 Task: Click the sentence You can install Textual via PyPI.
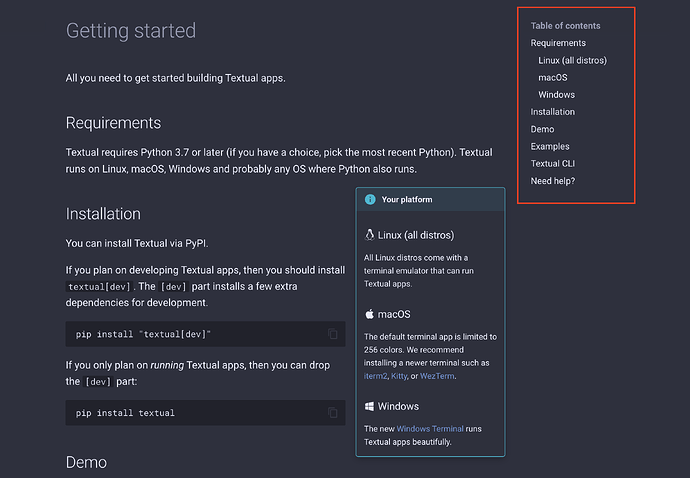pyautogui.click(x=137, y=243)
